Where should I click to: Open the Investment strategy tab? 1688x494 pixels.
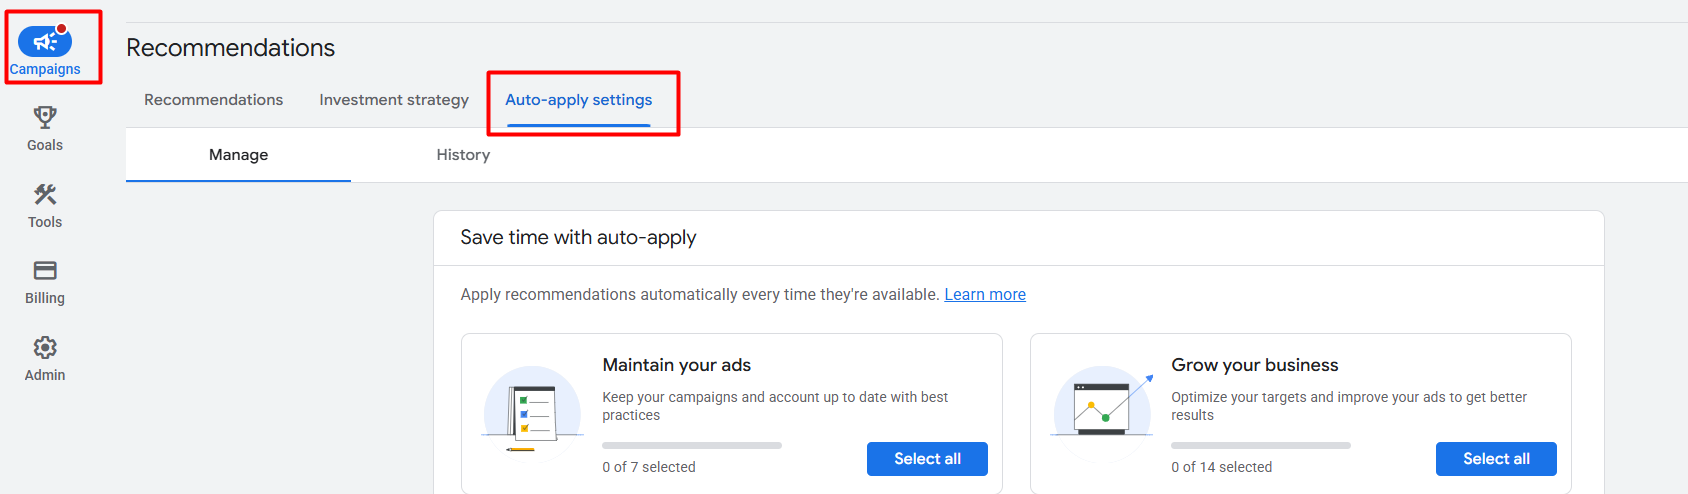[394, 100]
